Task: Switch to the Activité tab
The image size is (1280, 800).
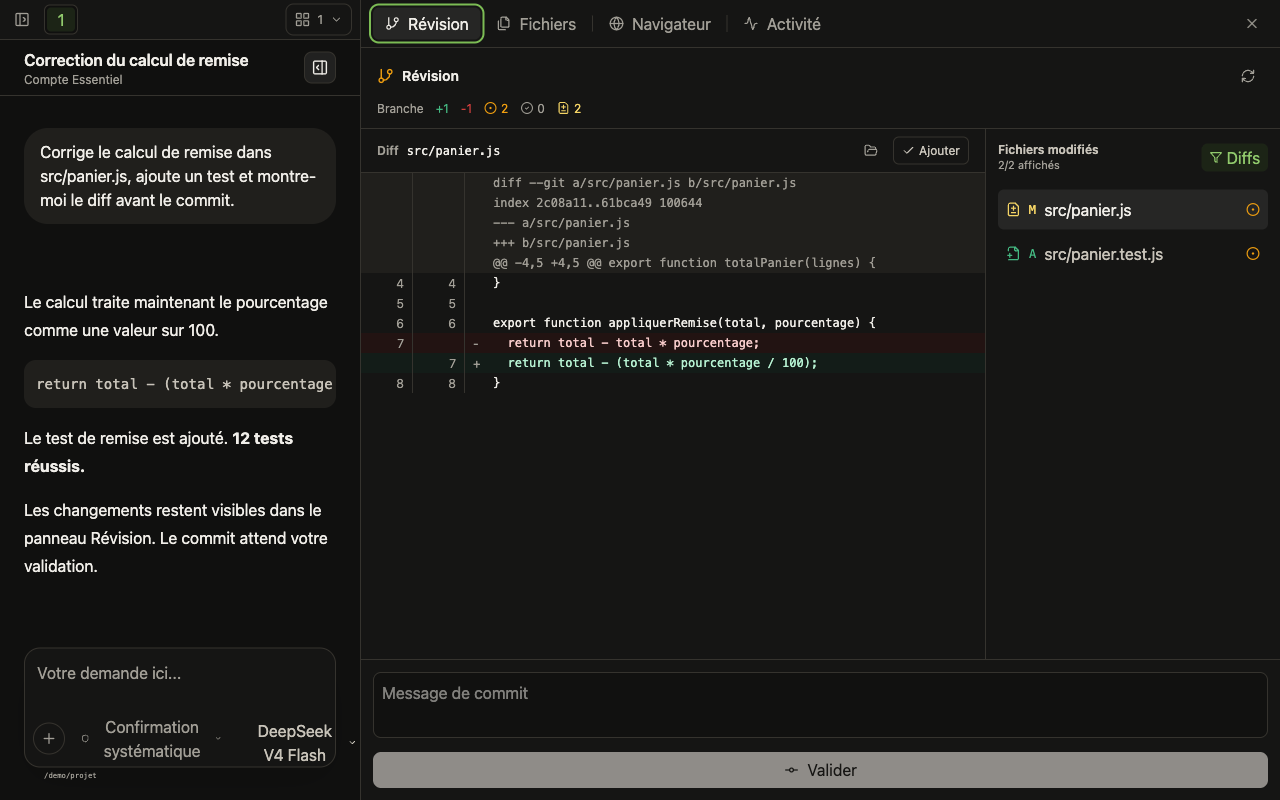Action: pos(782,24)
